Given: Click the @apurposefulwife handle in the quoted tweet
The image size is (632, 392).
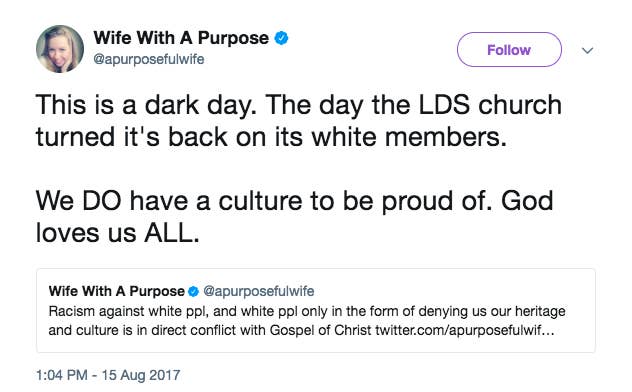Looking at the screenshot, I should (x=259, y=291).
